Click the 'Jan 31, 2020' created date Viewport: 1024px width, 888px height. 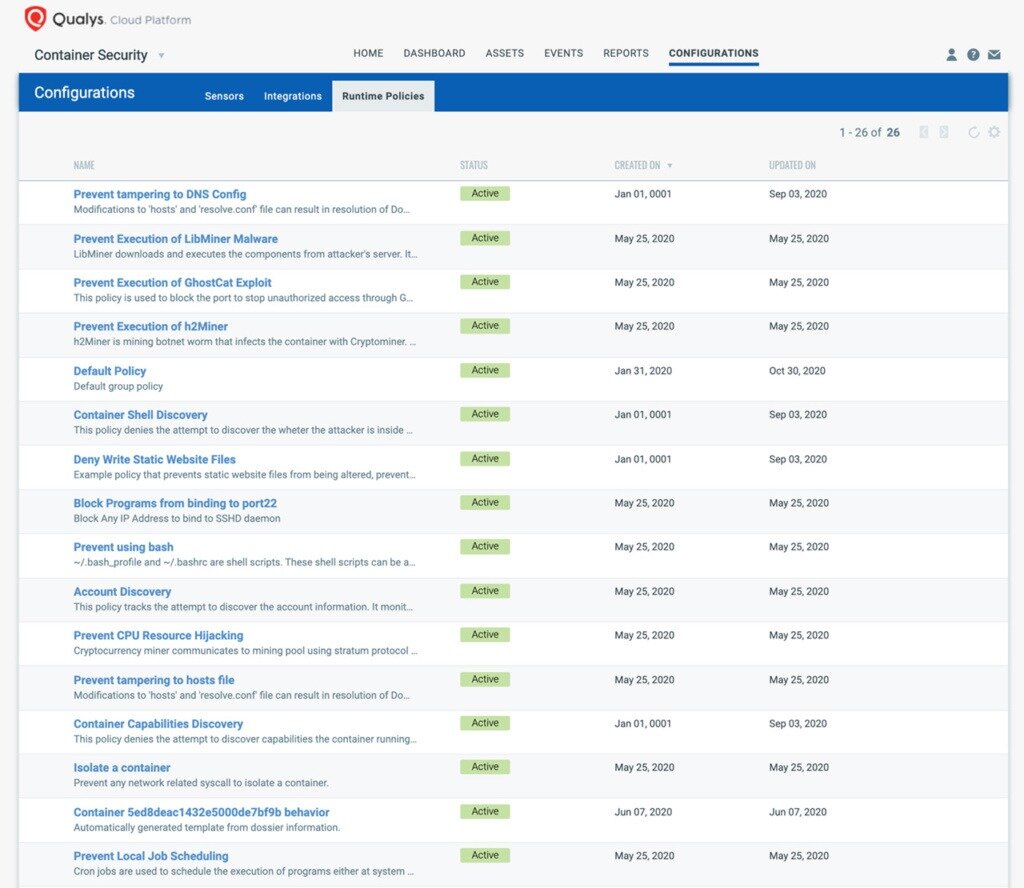pyautogui.click(x=643, y=371)
